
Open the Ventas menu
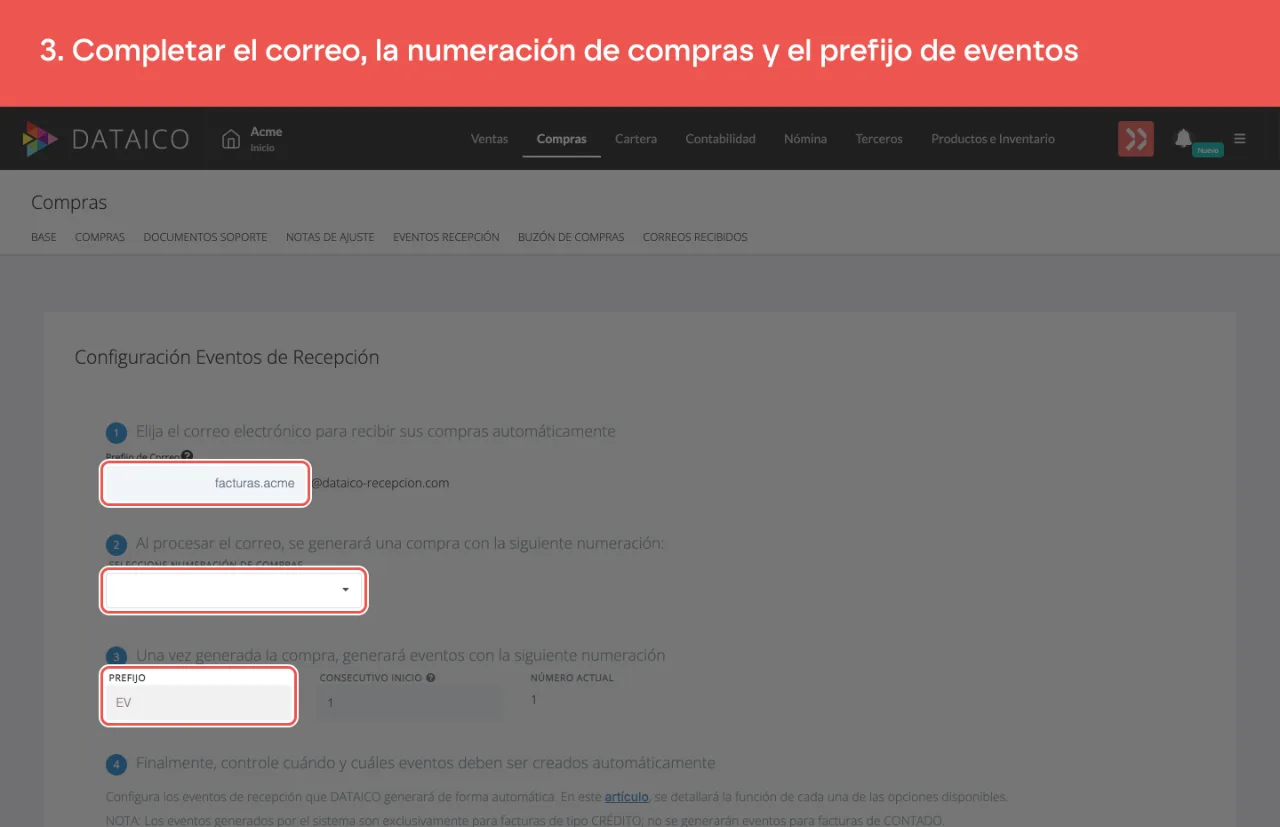pos(489,139)
